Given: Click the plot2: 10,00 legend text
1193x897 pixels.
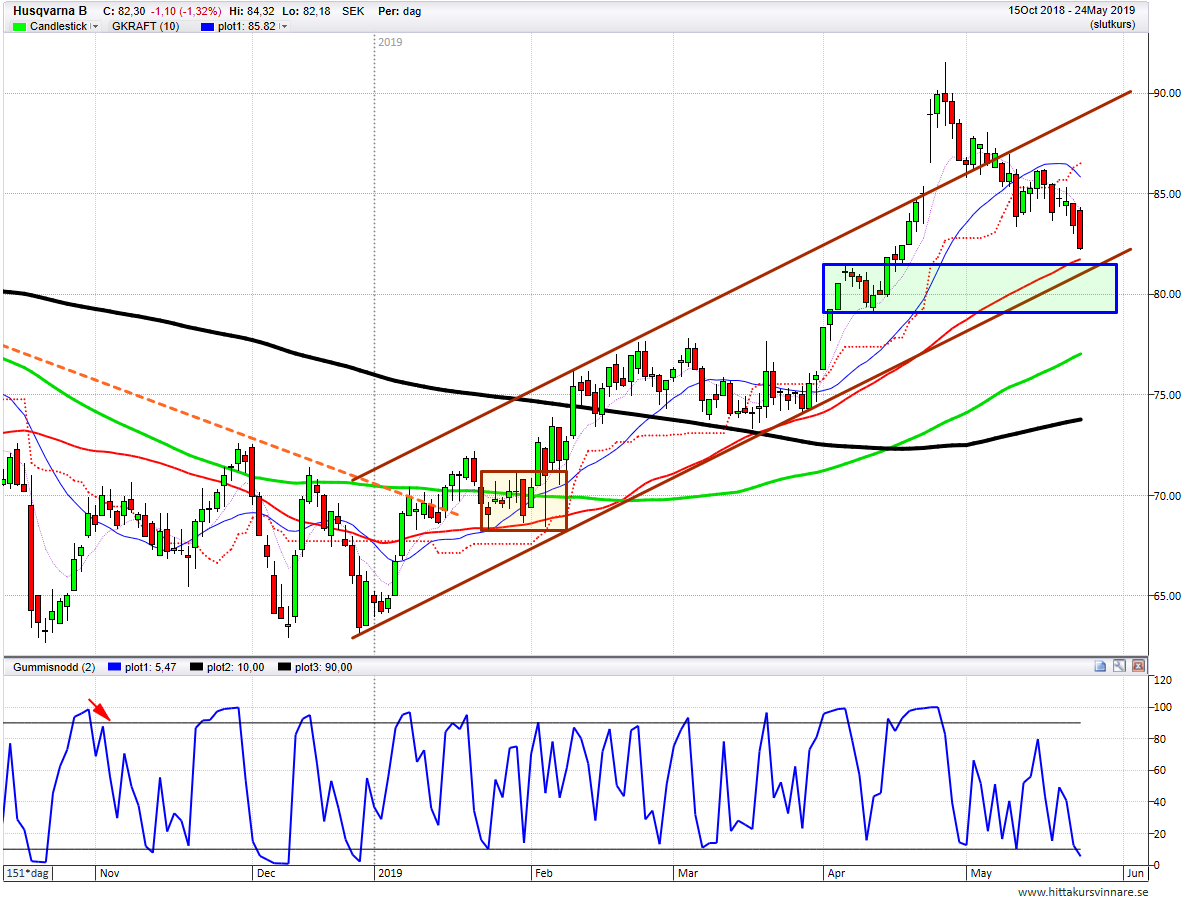Looking at the screenshot, I should pos(235,667).
